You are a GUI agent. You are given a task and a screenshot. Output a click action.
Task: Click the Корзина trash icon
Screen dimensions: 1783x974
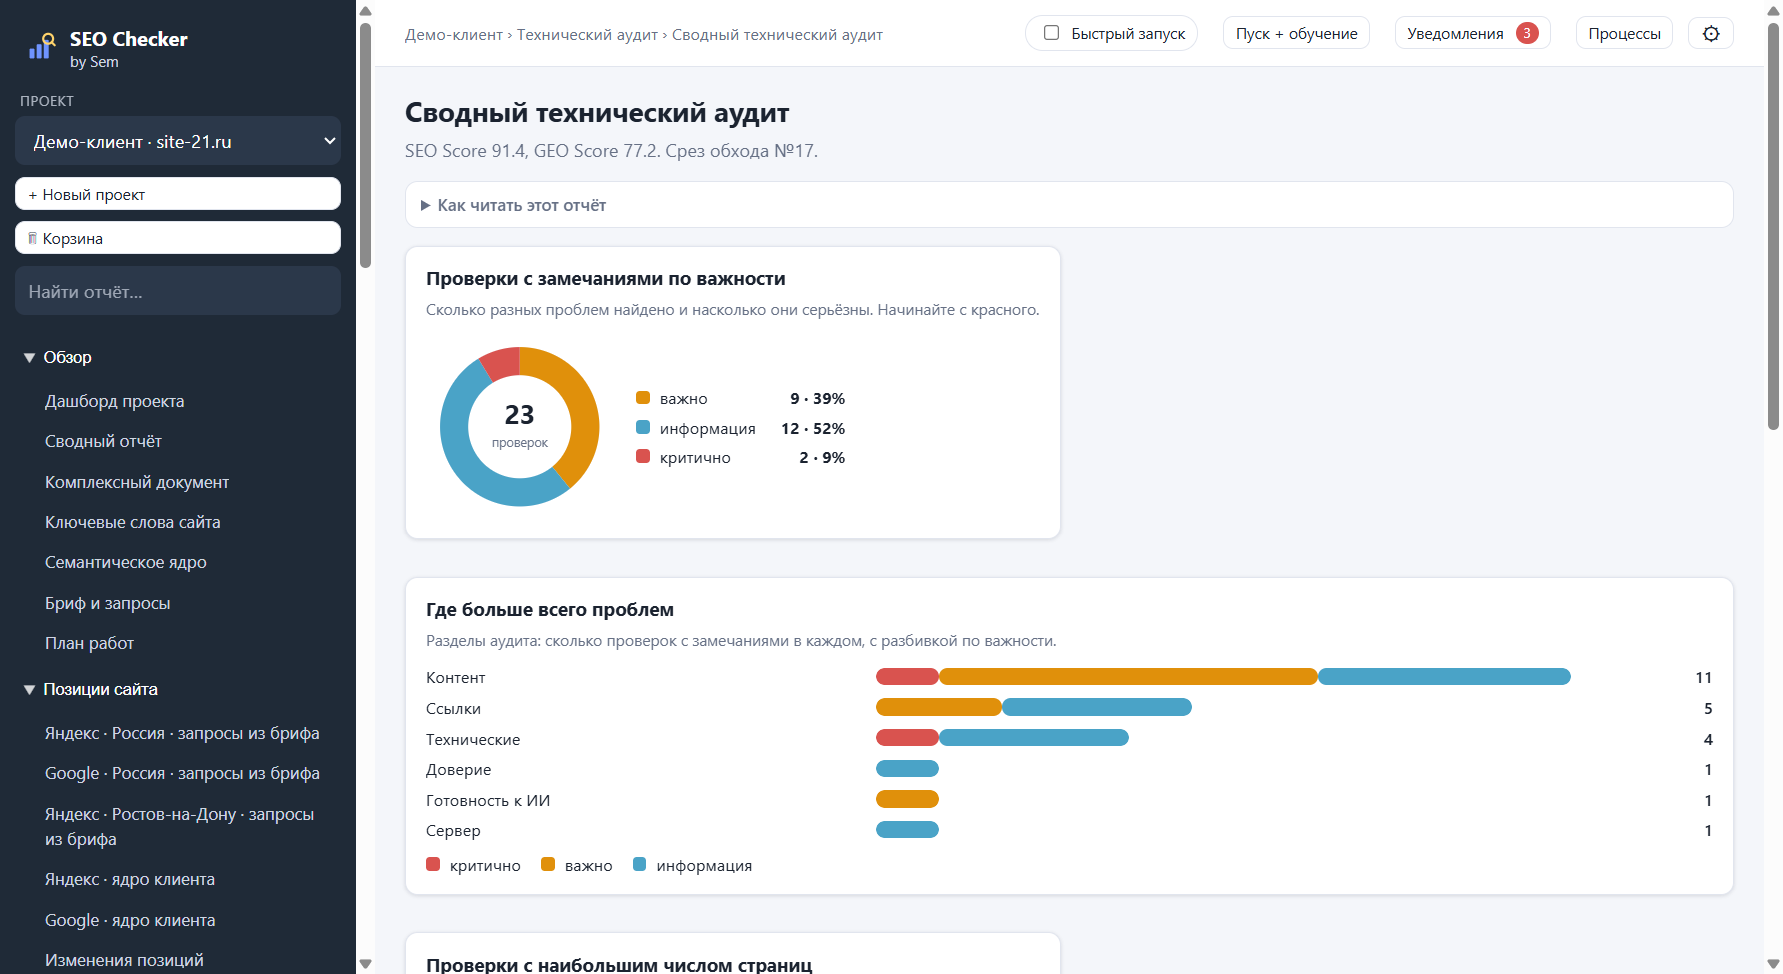pyautogui.click(x=33, y=238)
